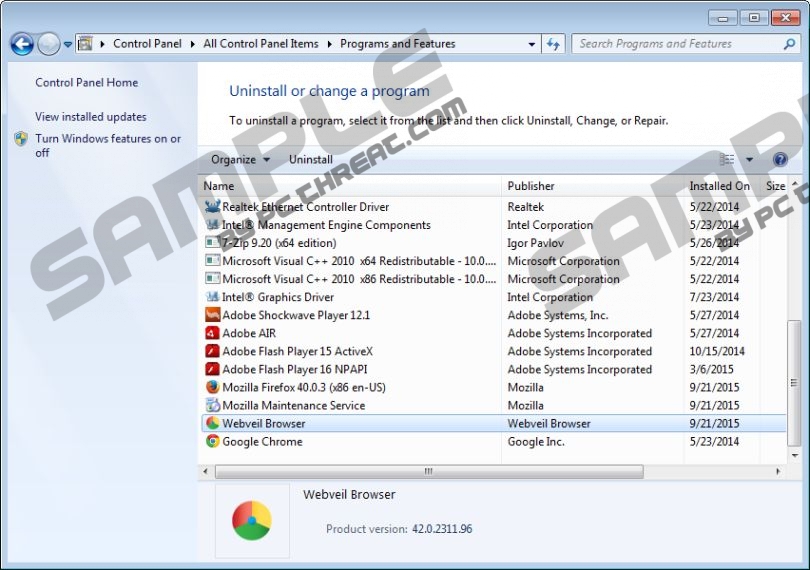810x570 pixels.
Task: Open recent pages dropdown arrow
Action: (x=68, y=44)
